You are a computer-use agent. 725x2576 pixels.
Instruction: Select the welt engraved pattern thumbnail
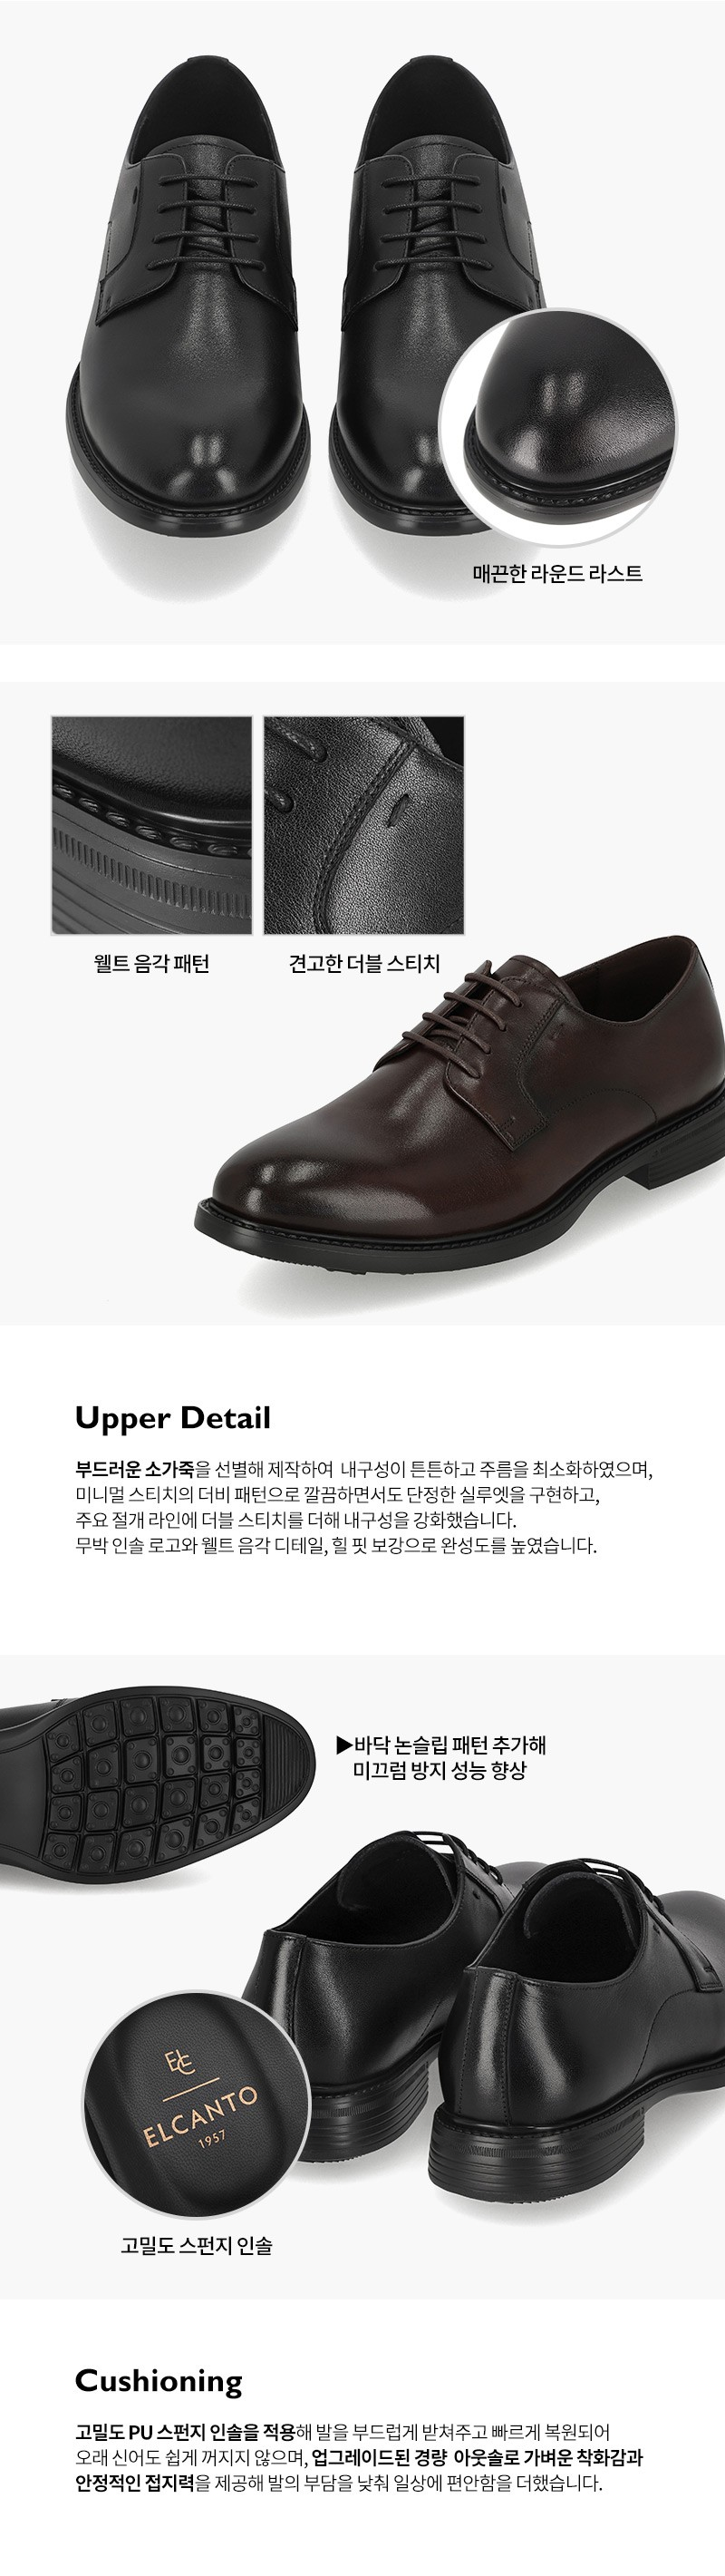pos(152,825)
